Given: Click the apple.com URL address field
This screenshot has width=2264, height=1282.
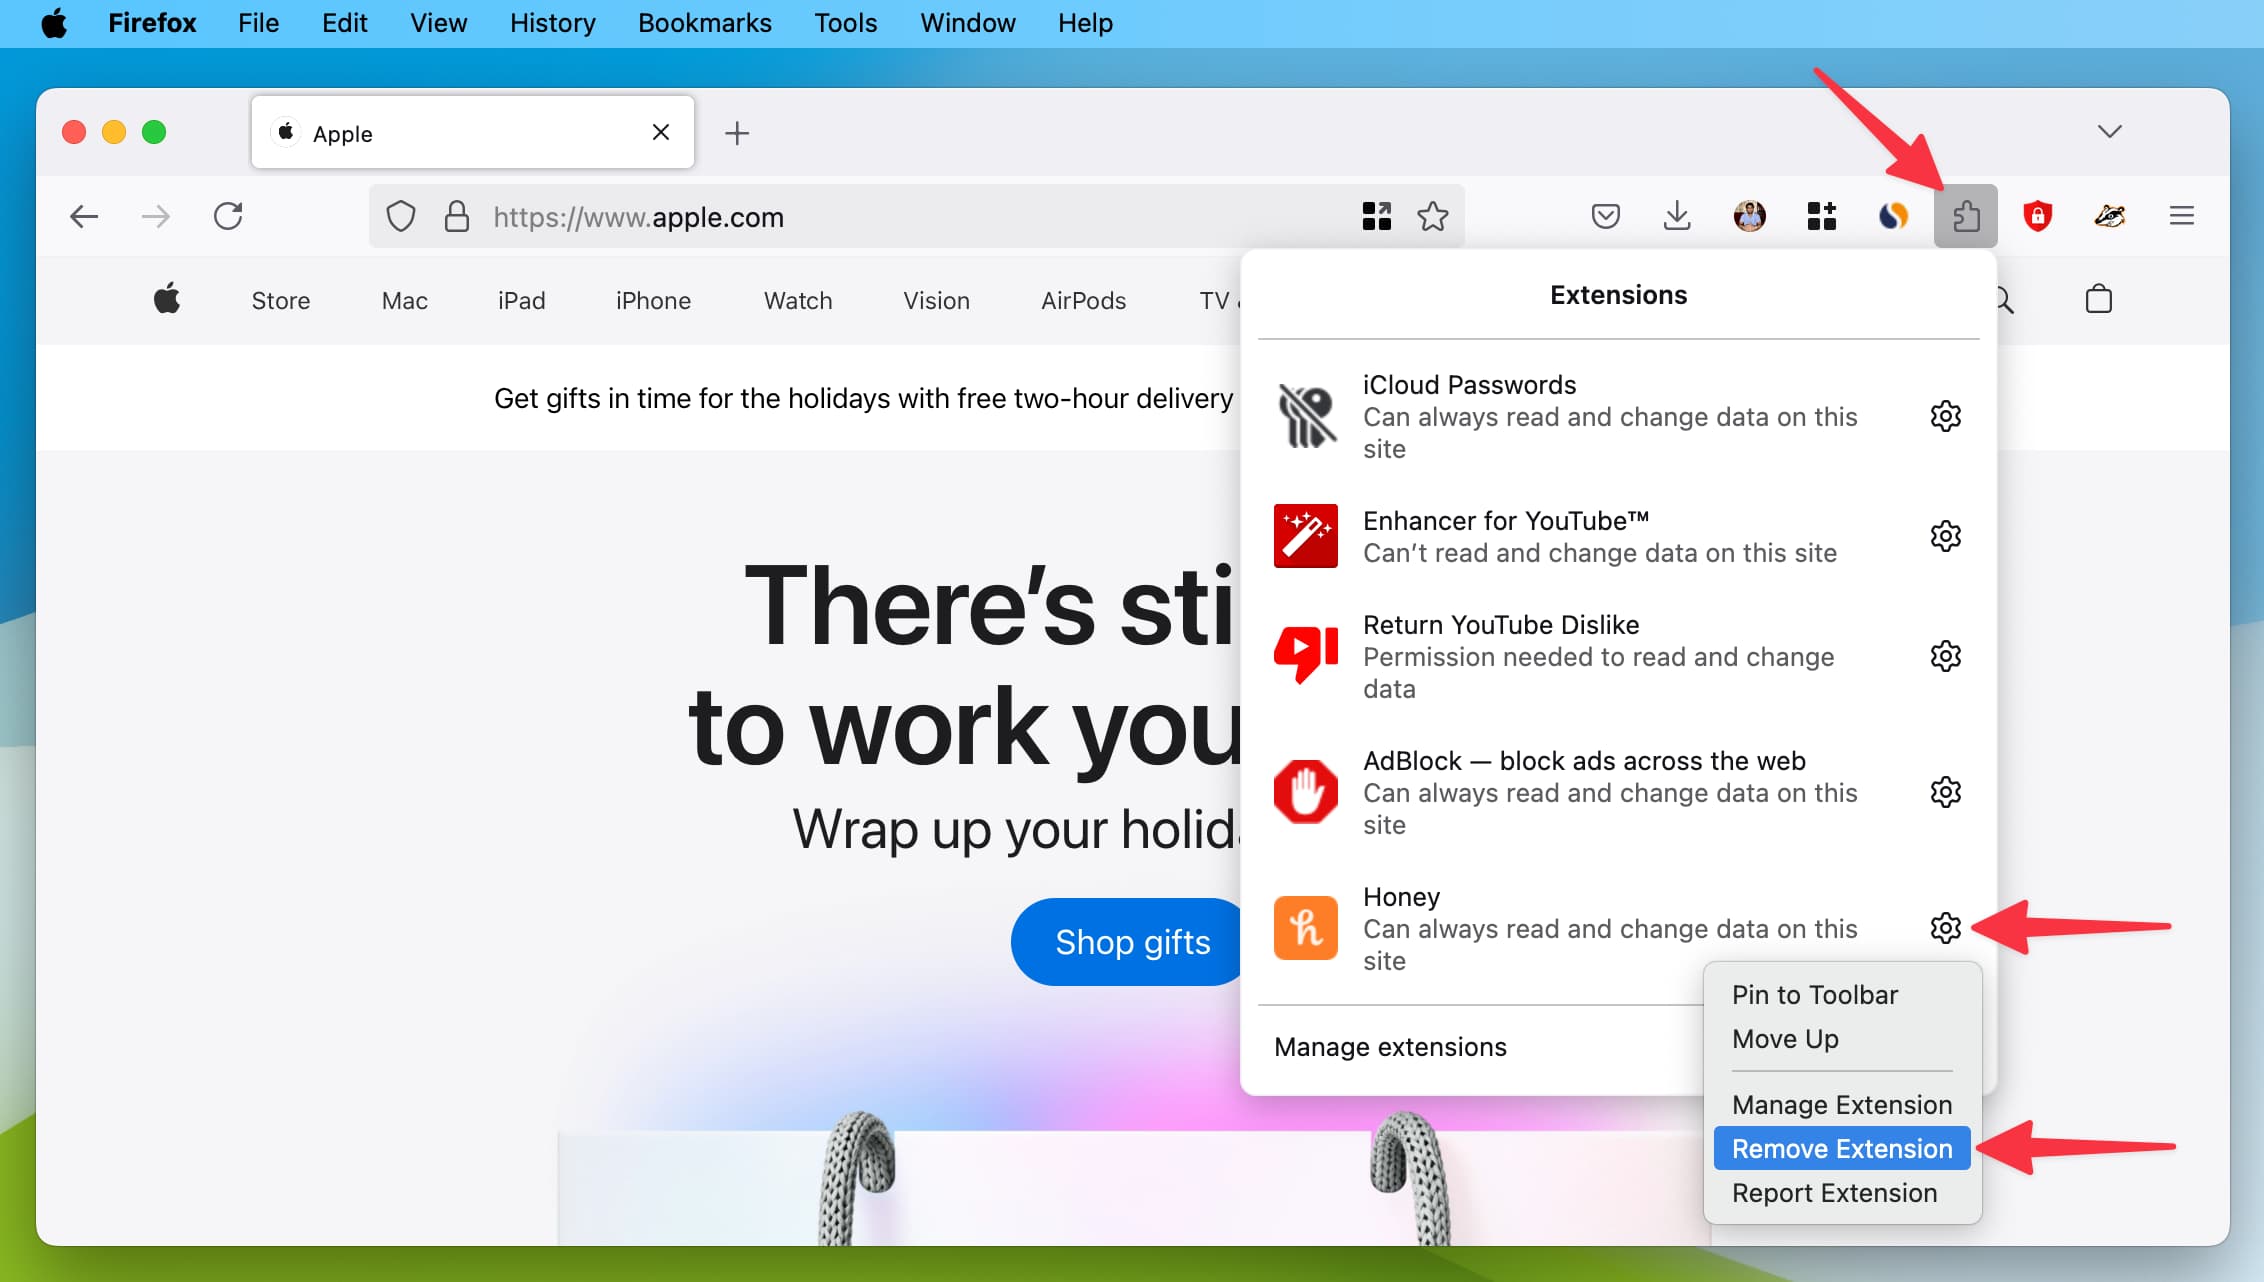Looking at the screenshot, I should pyautogui.click(x=900, y=217).
